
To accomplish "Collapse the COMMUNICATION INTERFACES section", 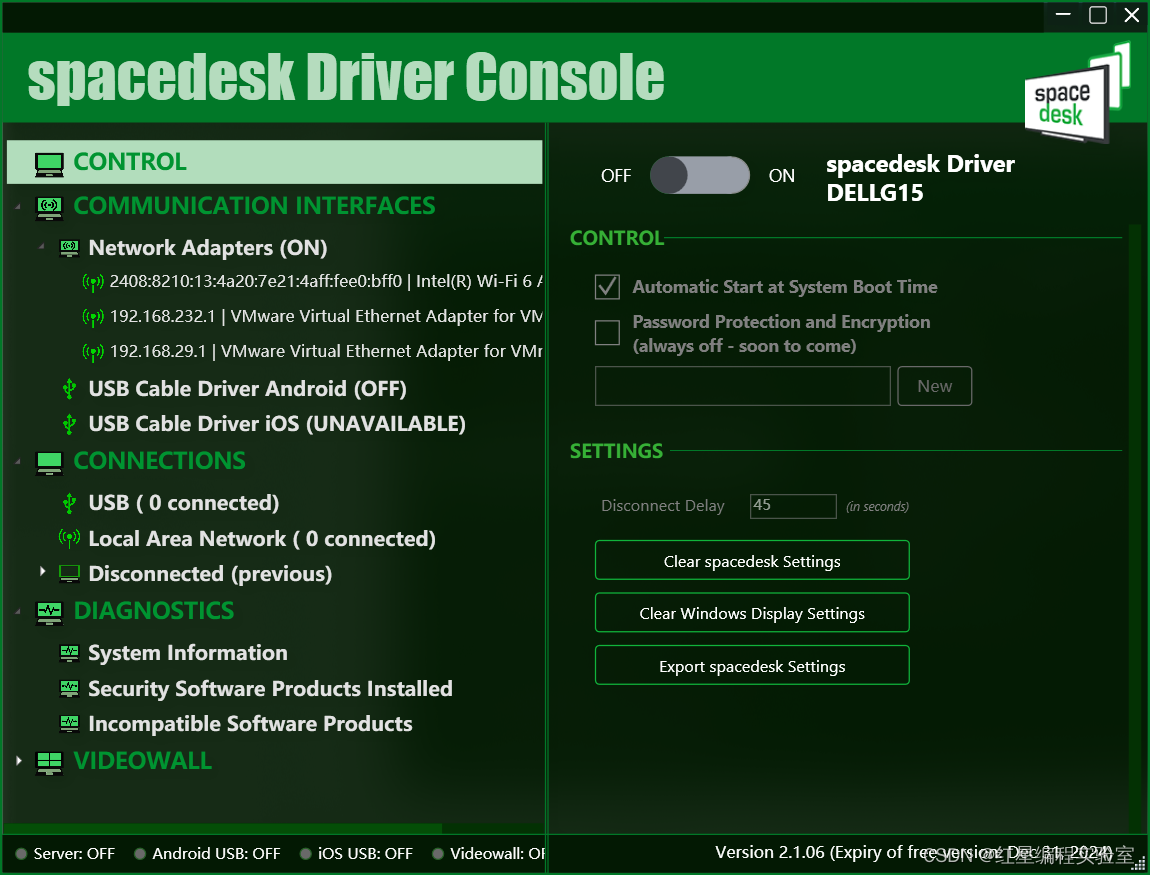I will (x=18, y=208).
